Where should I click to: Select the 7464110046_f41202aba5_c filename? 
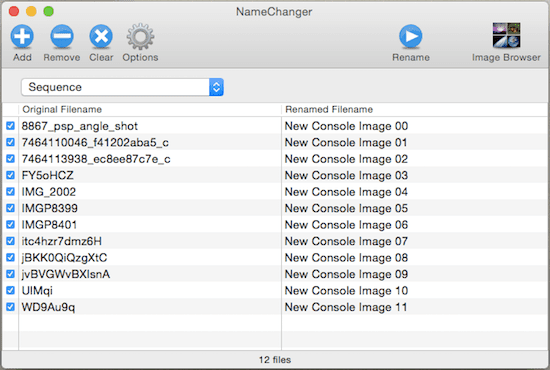(x=95, y=143)
